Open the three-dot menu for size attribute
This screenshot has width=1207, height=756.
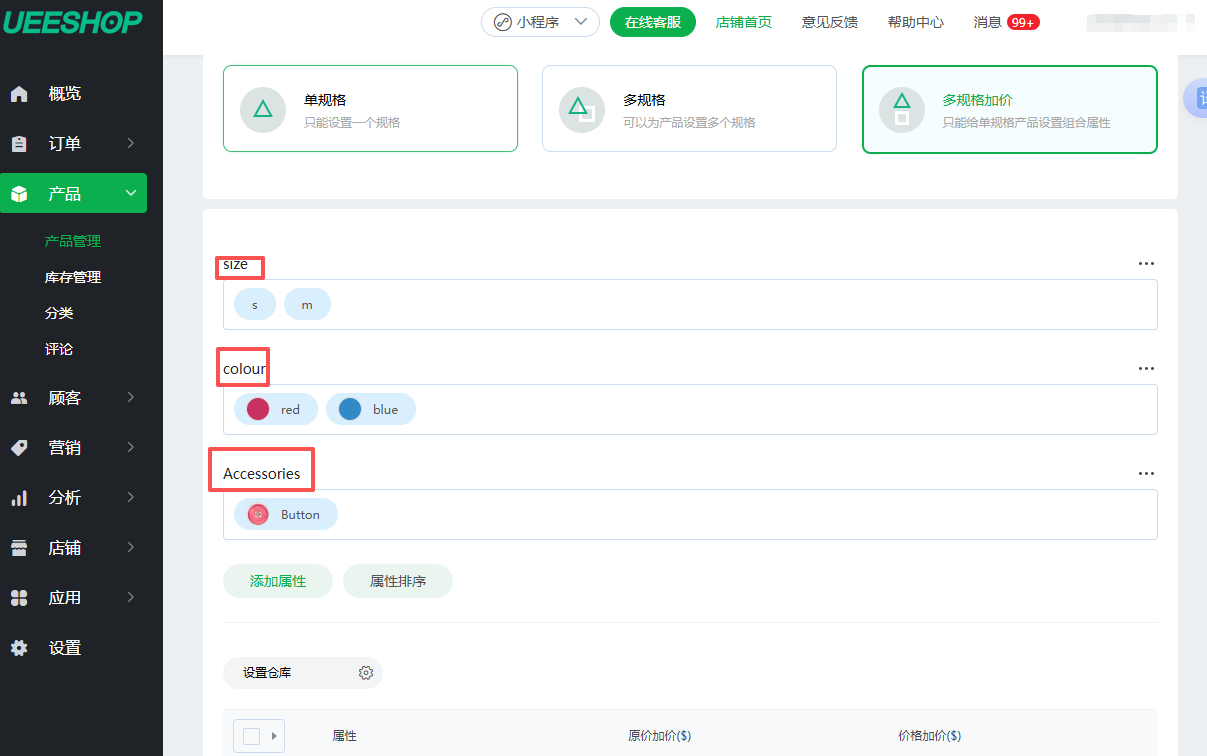(1146, 264)
